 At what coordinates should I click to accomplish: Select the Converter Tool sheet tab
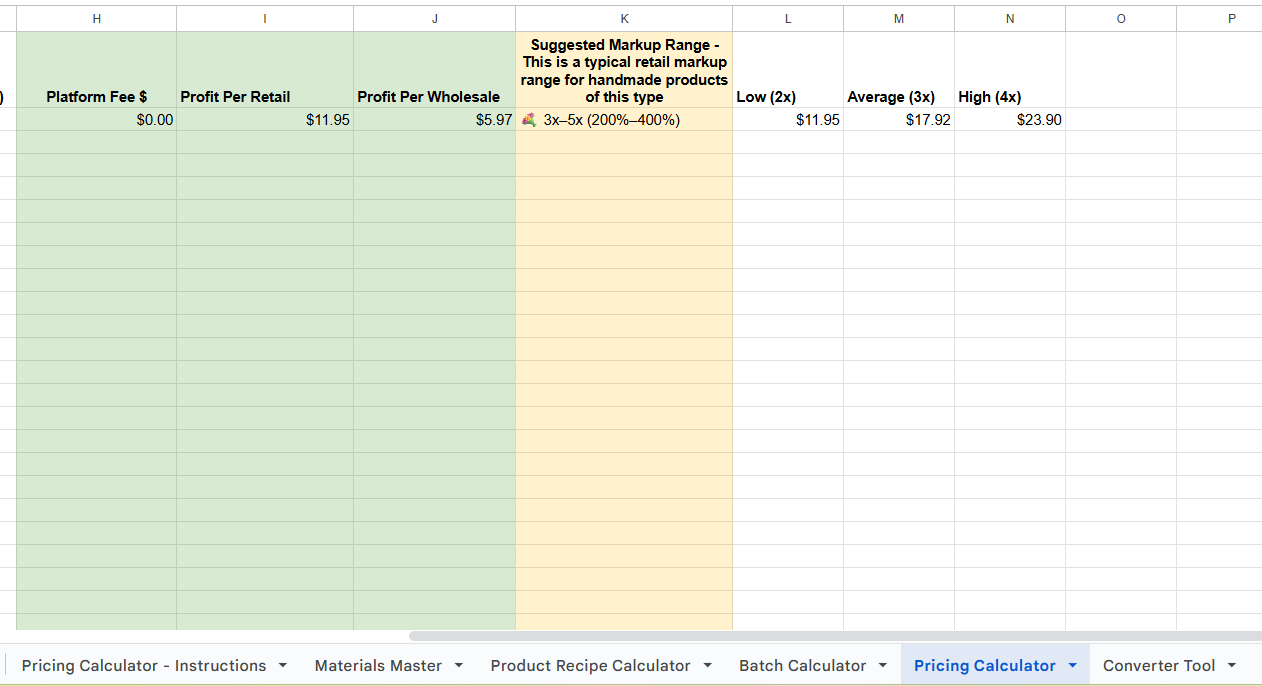coord(1158,666)
